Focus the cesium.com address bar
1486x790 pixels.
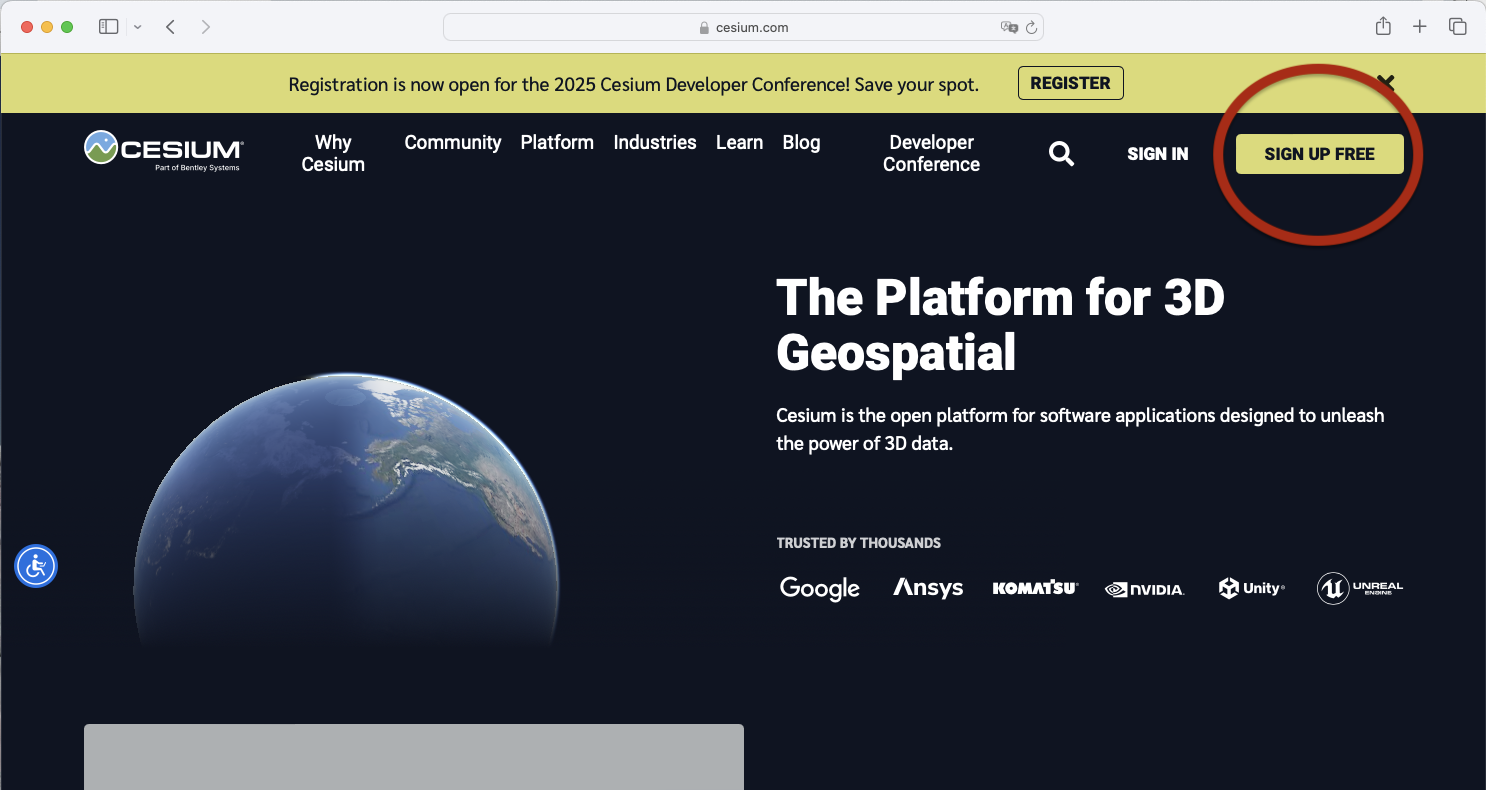coord(743,28)
